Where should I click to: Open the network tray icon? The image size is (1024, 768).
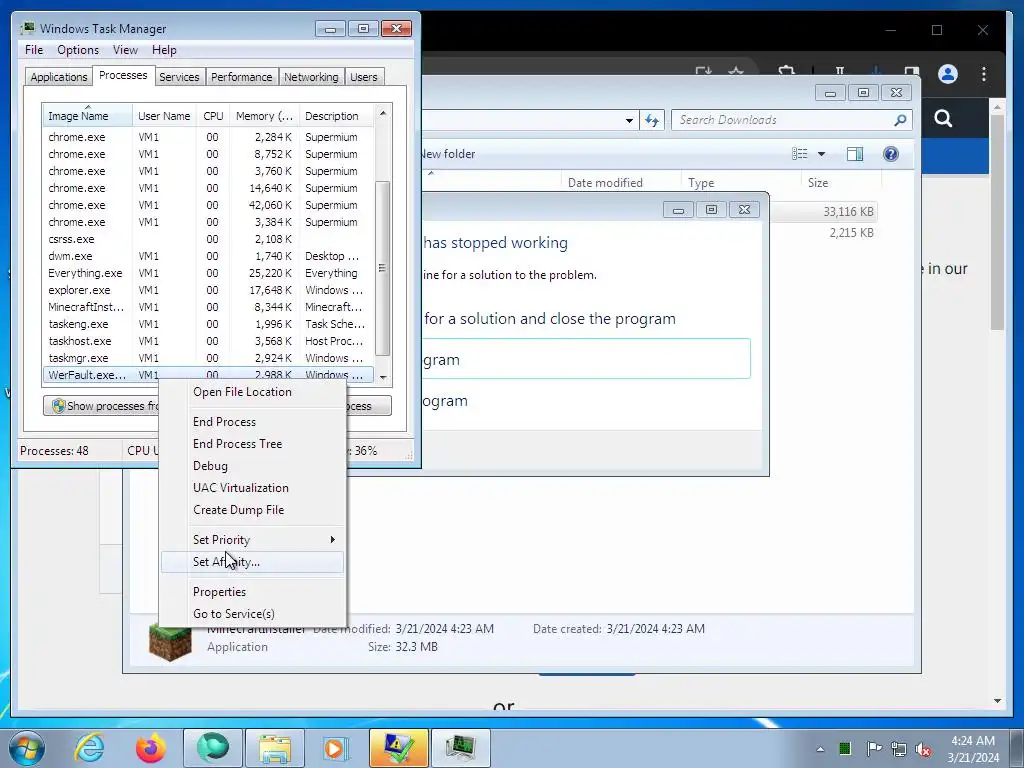899,749
